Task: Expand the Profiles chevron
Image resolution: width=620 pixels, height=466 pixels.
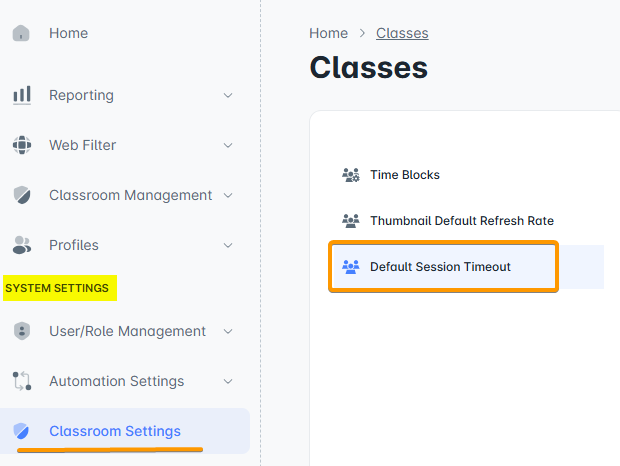Action: point(228,245)
